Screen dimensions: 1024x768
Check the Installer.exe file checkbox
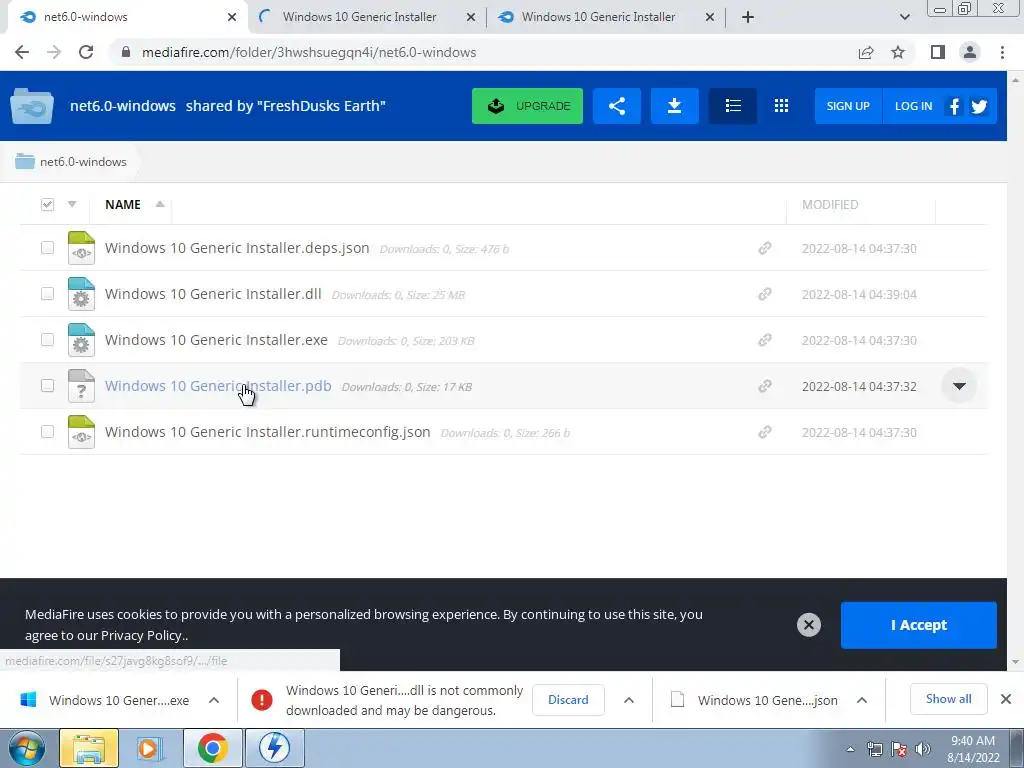click(x=47, y=340)
